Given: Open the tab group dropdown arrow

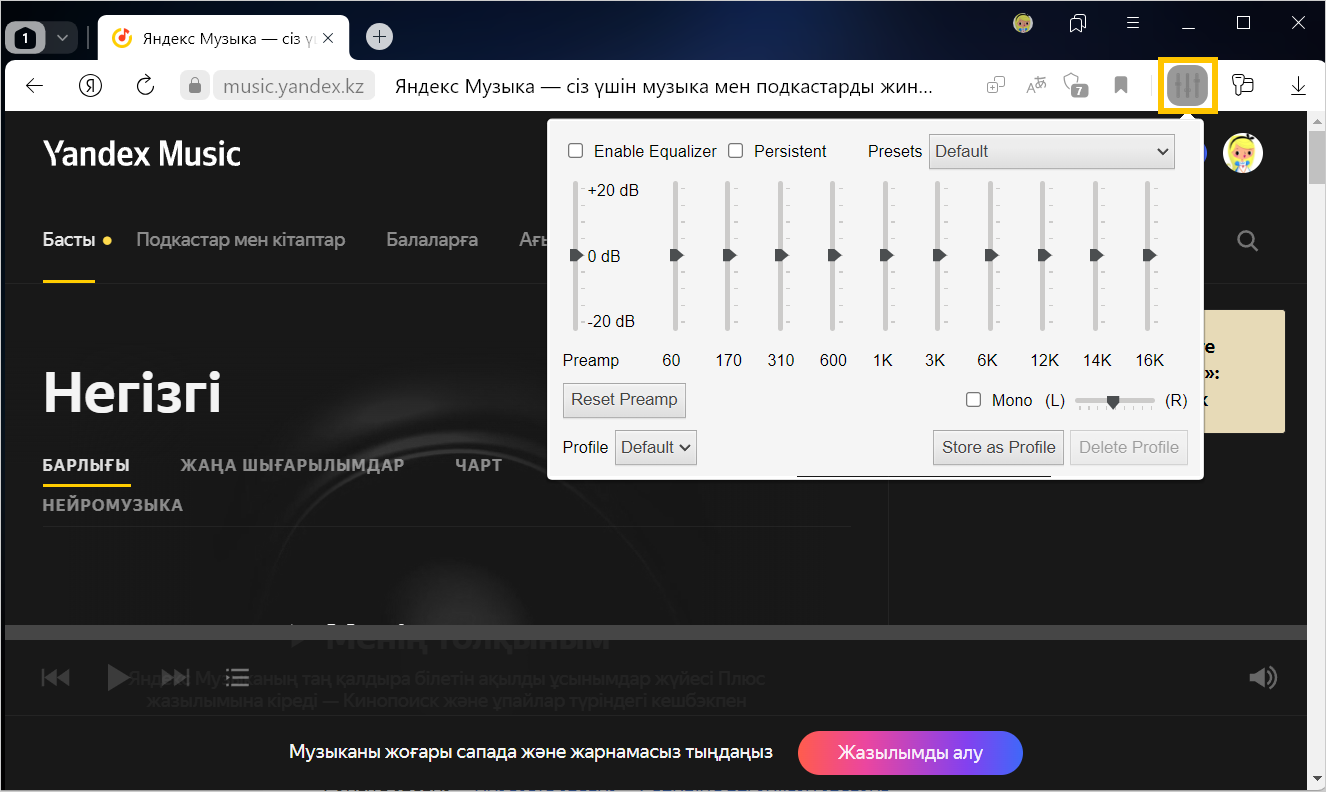Looking at the screenshot, I should 62,38.
